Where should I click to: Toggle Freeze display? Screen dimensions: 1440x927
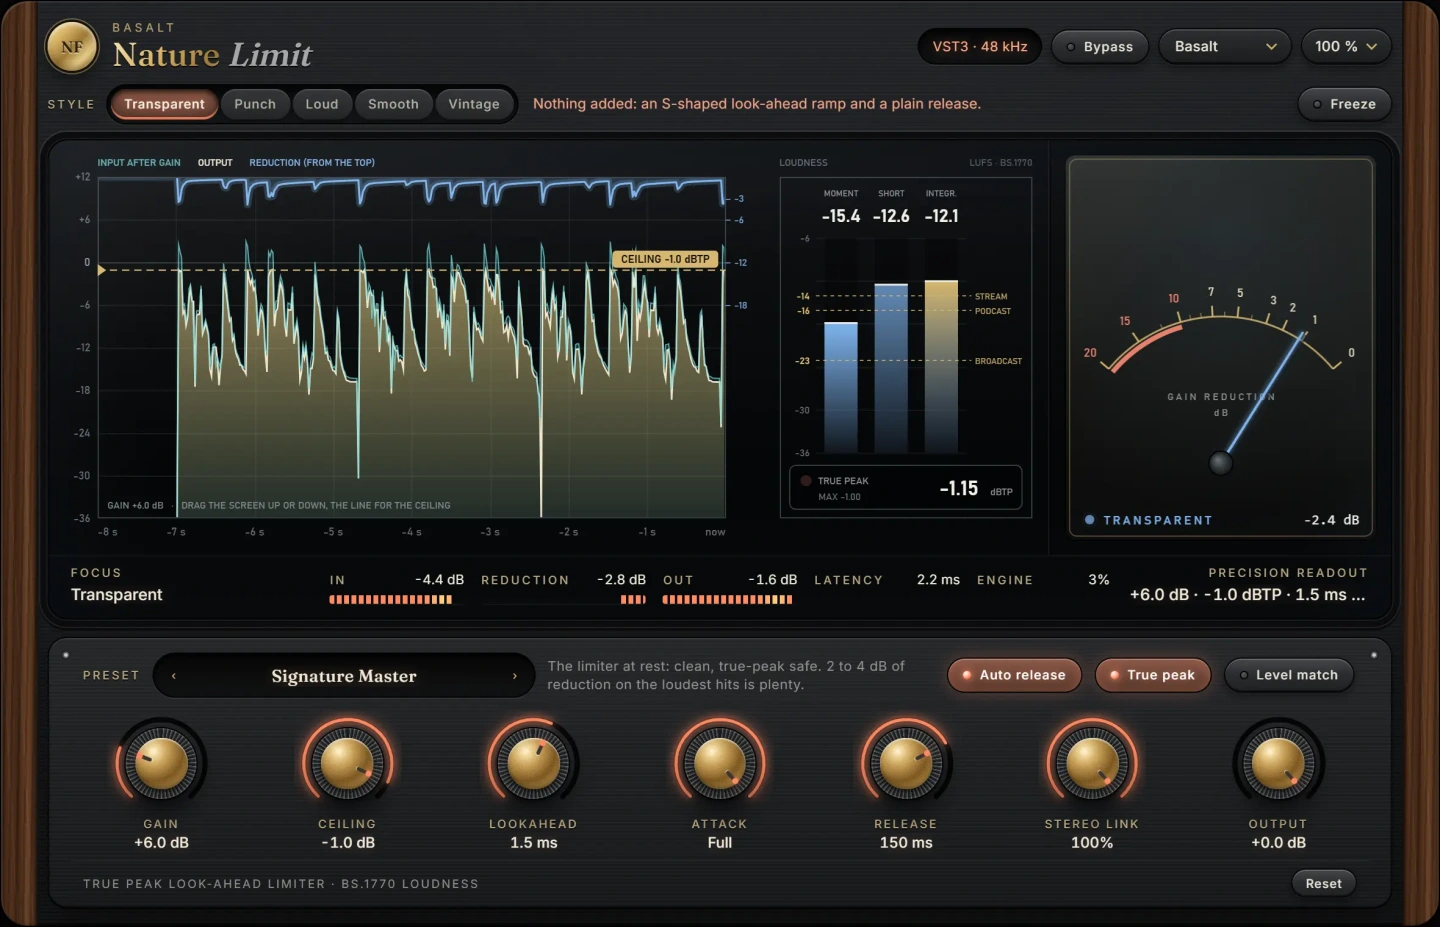pyautogui.click(x=1344, y=104)
